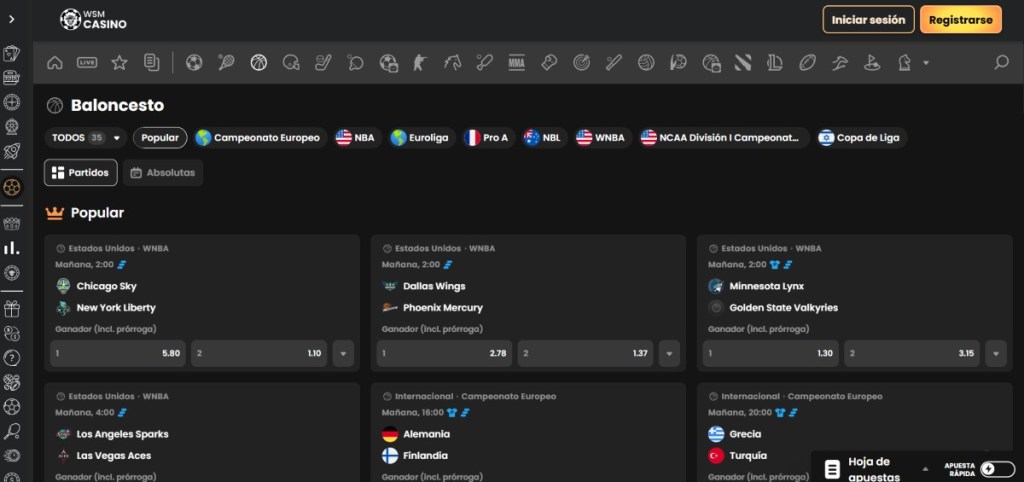Screen dimensions: 1024x482
Task: Filter by NCAA División I Campeonato
Action: pos(722,138)
